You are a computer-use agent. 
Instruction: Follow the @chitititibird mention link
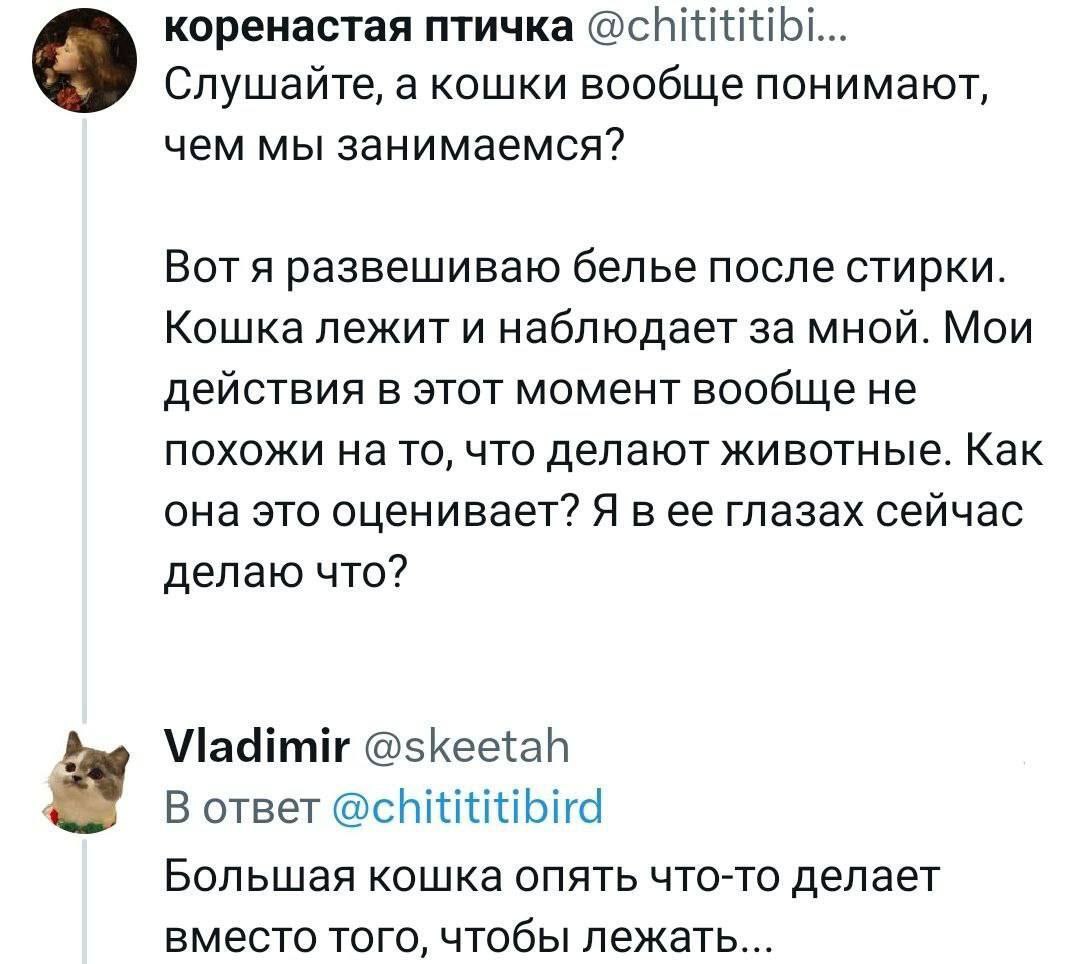466,806
